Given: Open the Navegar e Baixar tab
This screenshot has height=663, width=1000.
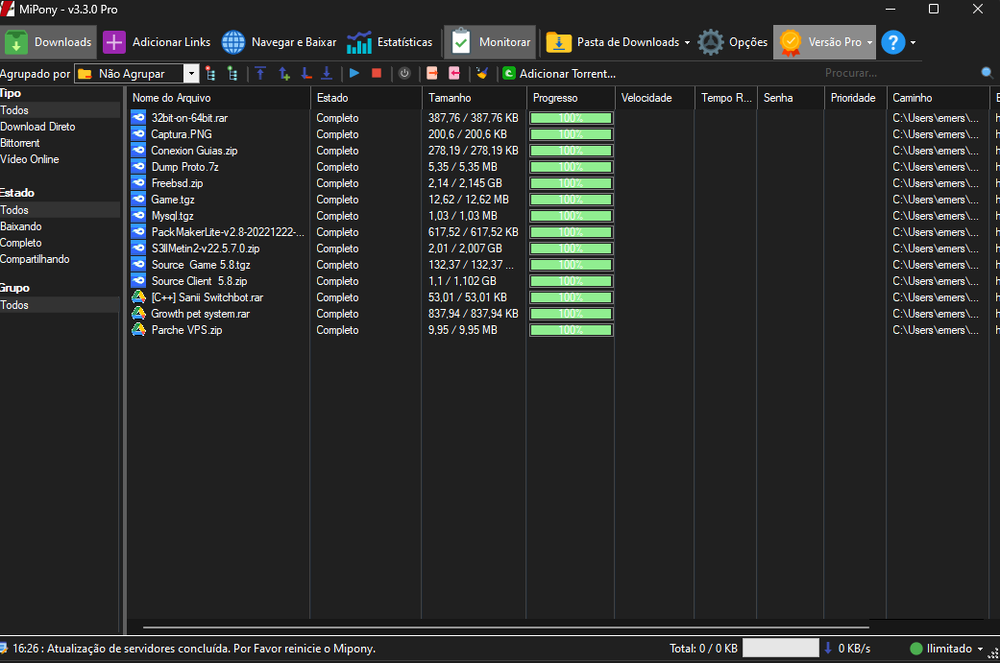Looking at the screenshot, I should (x=279, y=42).
